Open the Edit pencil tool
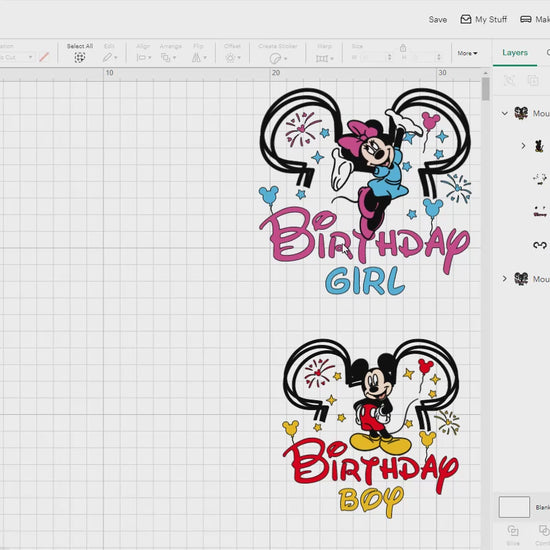 pyautogui.click(x=110, y=57)
